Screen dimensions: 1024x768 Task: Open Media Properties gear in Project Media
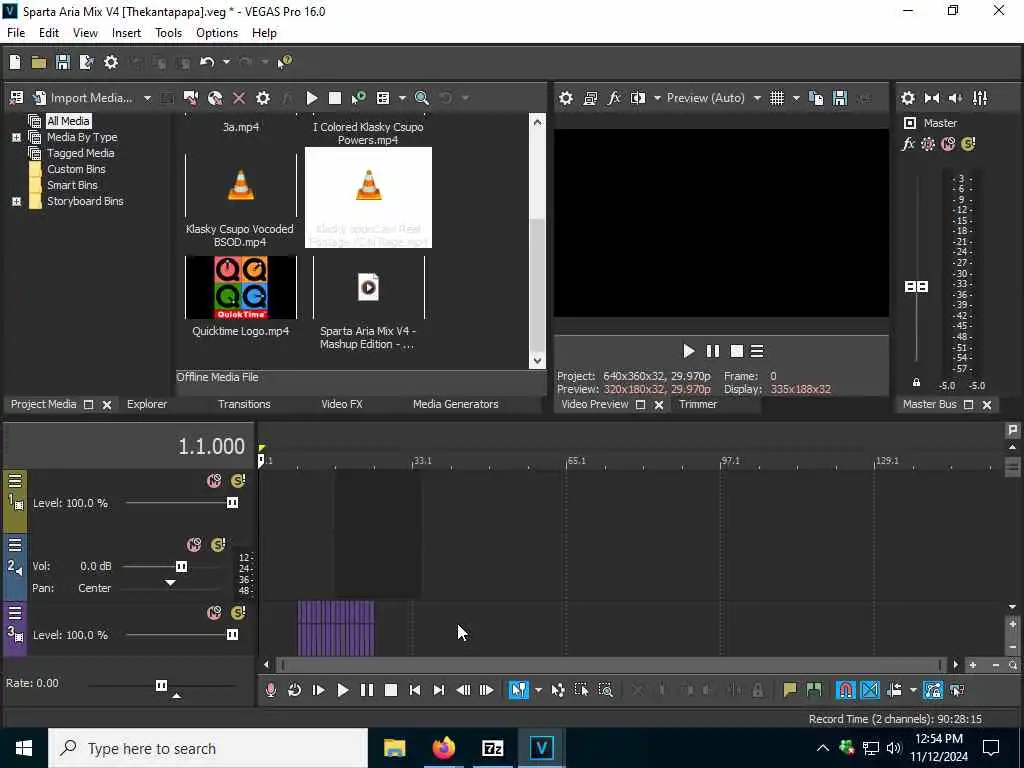[263, 98]
